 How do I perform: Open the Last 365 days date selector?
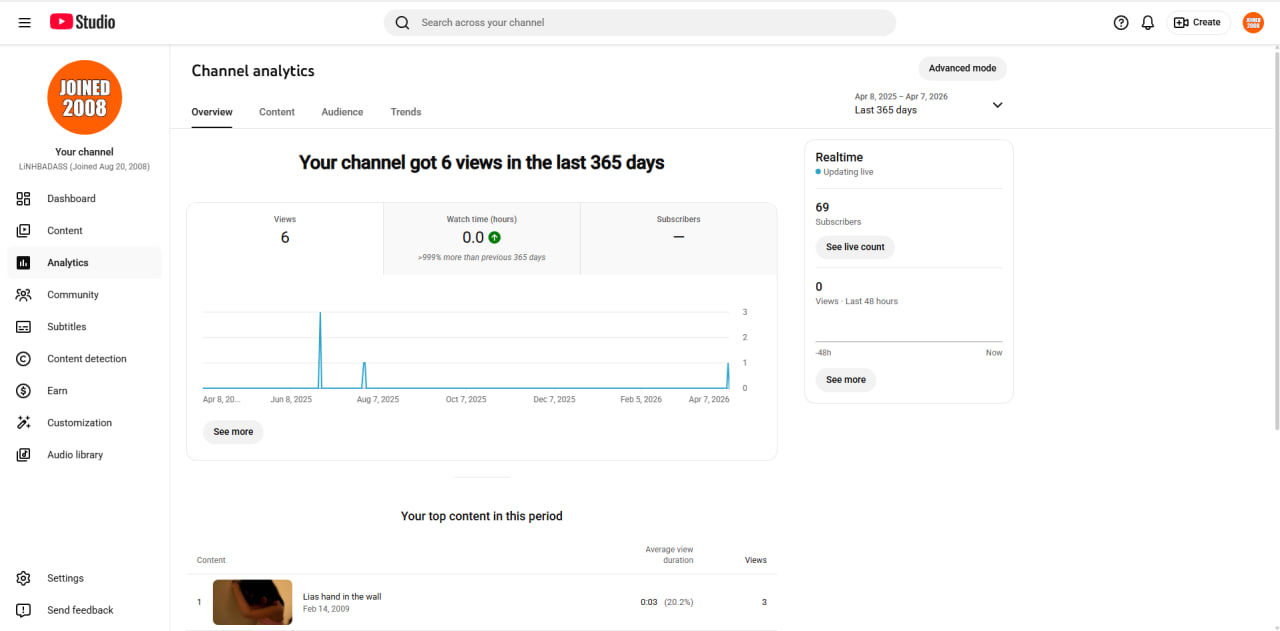(x=929, y=104)
